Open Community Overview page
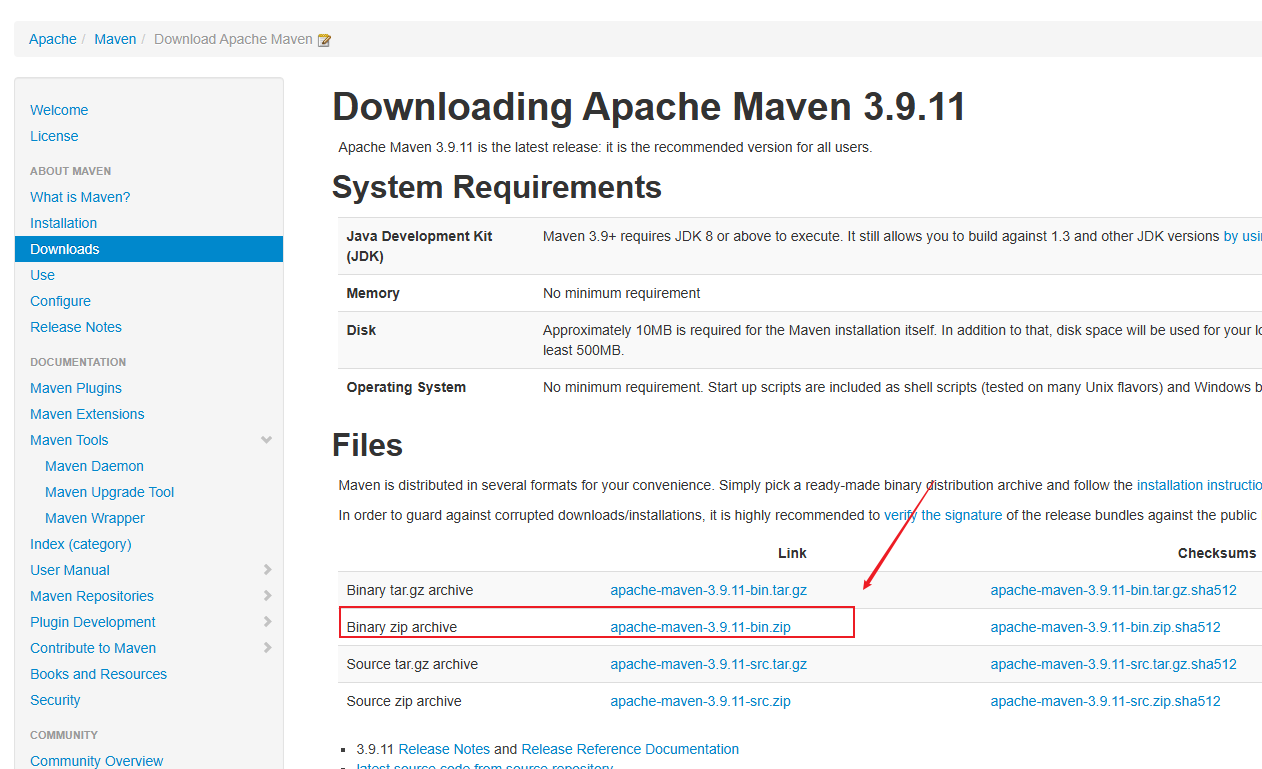Image resolution: width=1262 pixels, height=769 pixels. [x=96, y=761]
